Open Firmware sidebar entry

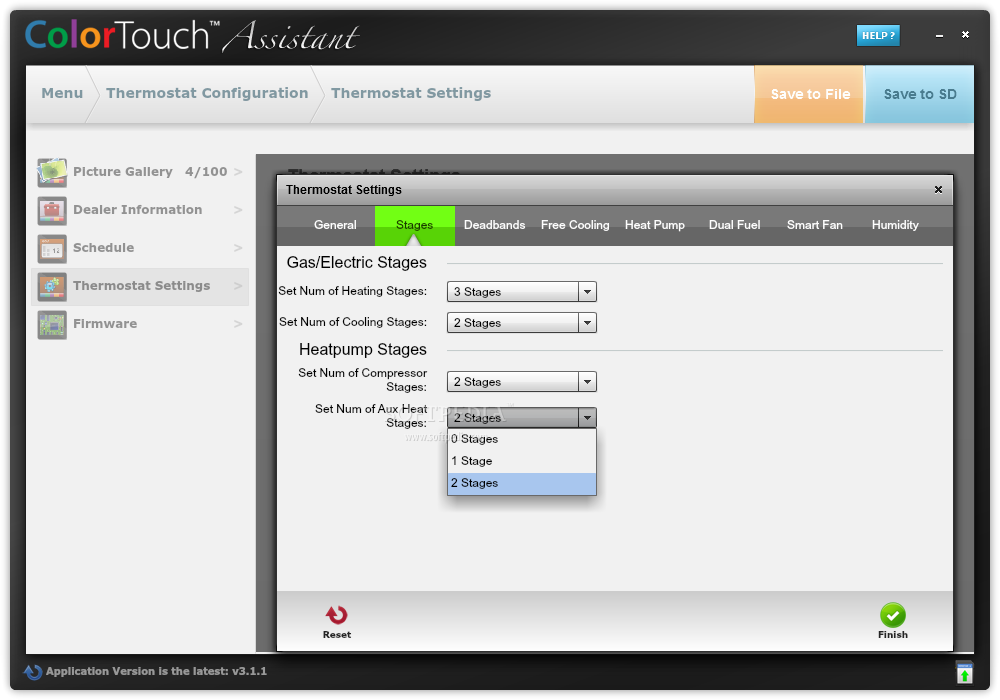tap(140, 324)
